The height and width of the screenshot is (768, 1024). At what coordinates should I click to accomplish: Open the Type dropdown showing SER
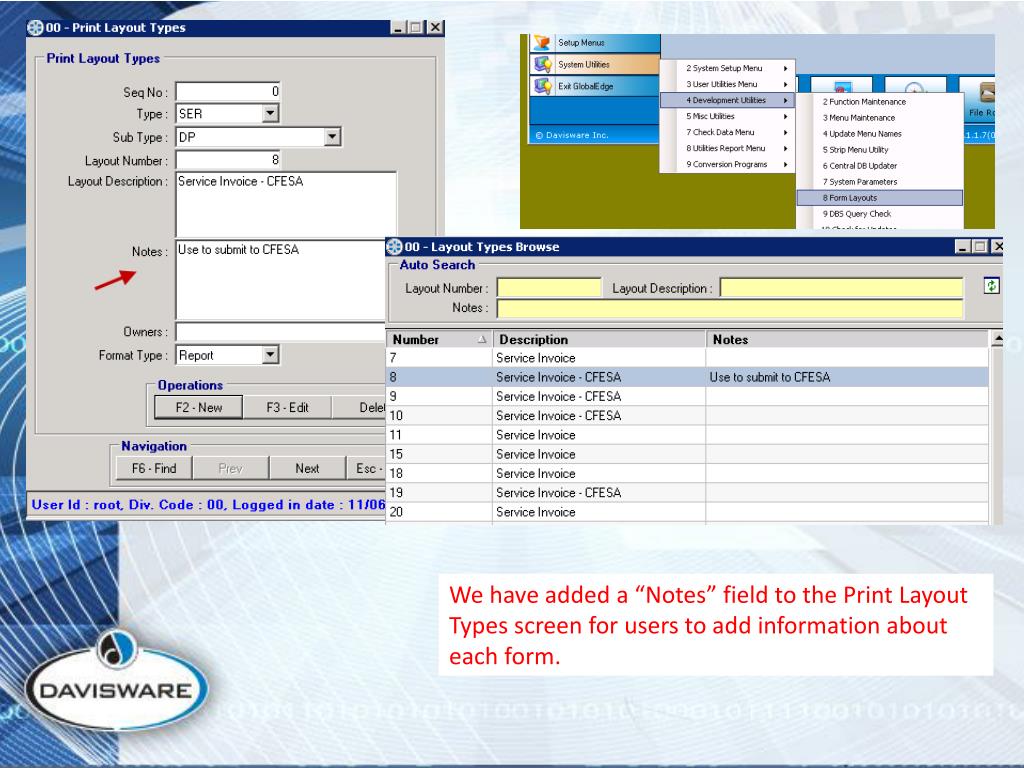[x=270, y=114]
